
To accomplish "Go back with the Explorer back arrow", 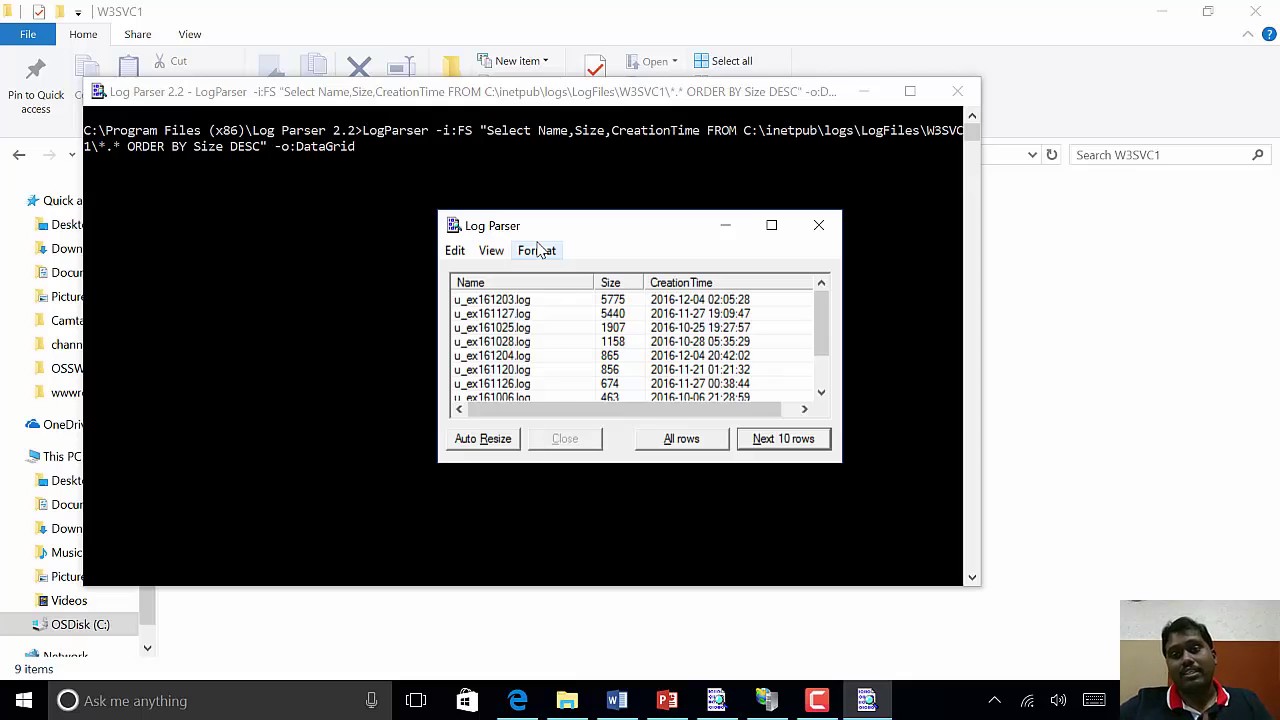I will [x=19, y=155].
